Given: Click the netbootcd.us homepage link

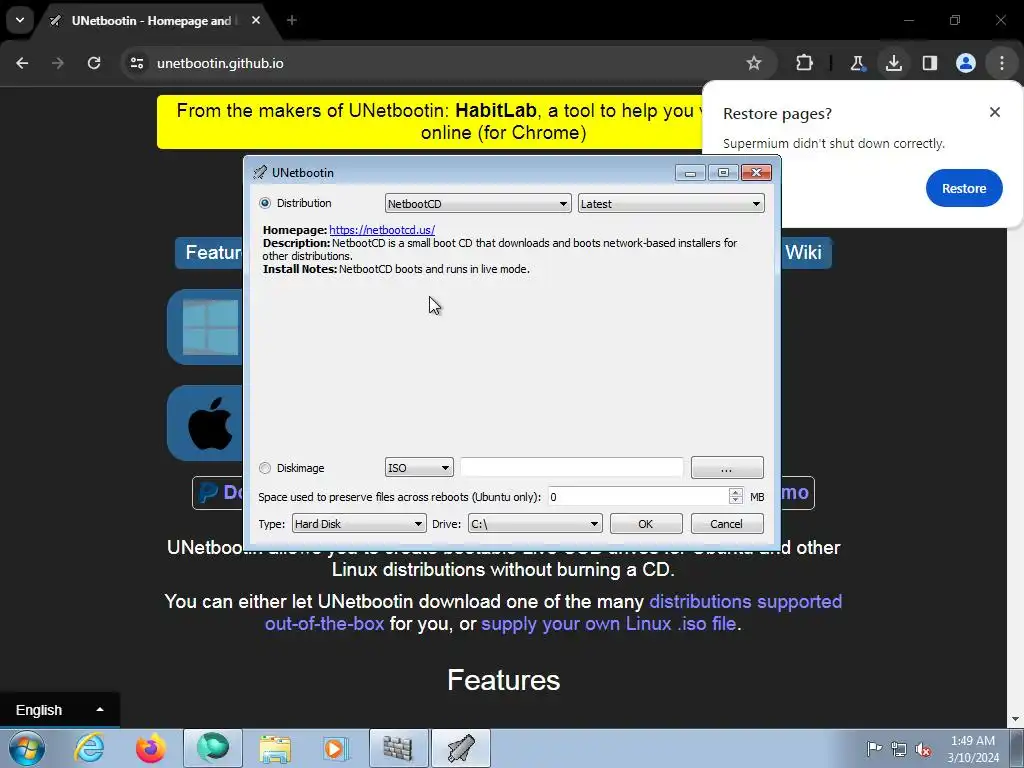Looking at the screenshot, I should click(382, 230).
